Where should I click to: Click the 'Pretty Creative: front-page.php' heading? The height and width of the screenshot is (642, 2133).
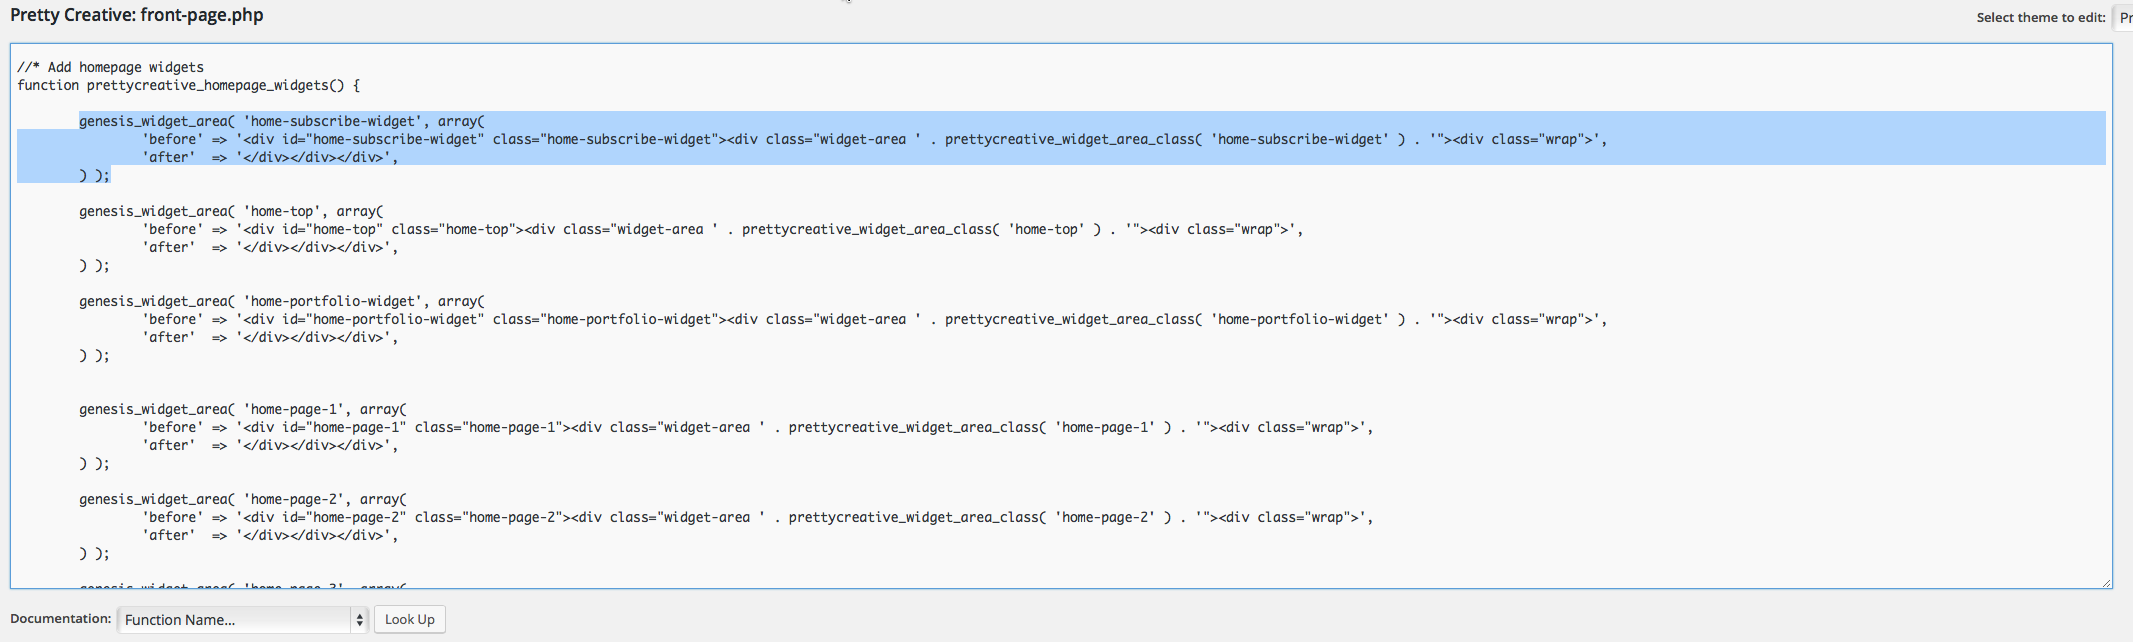pos(137,15)
